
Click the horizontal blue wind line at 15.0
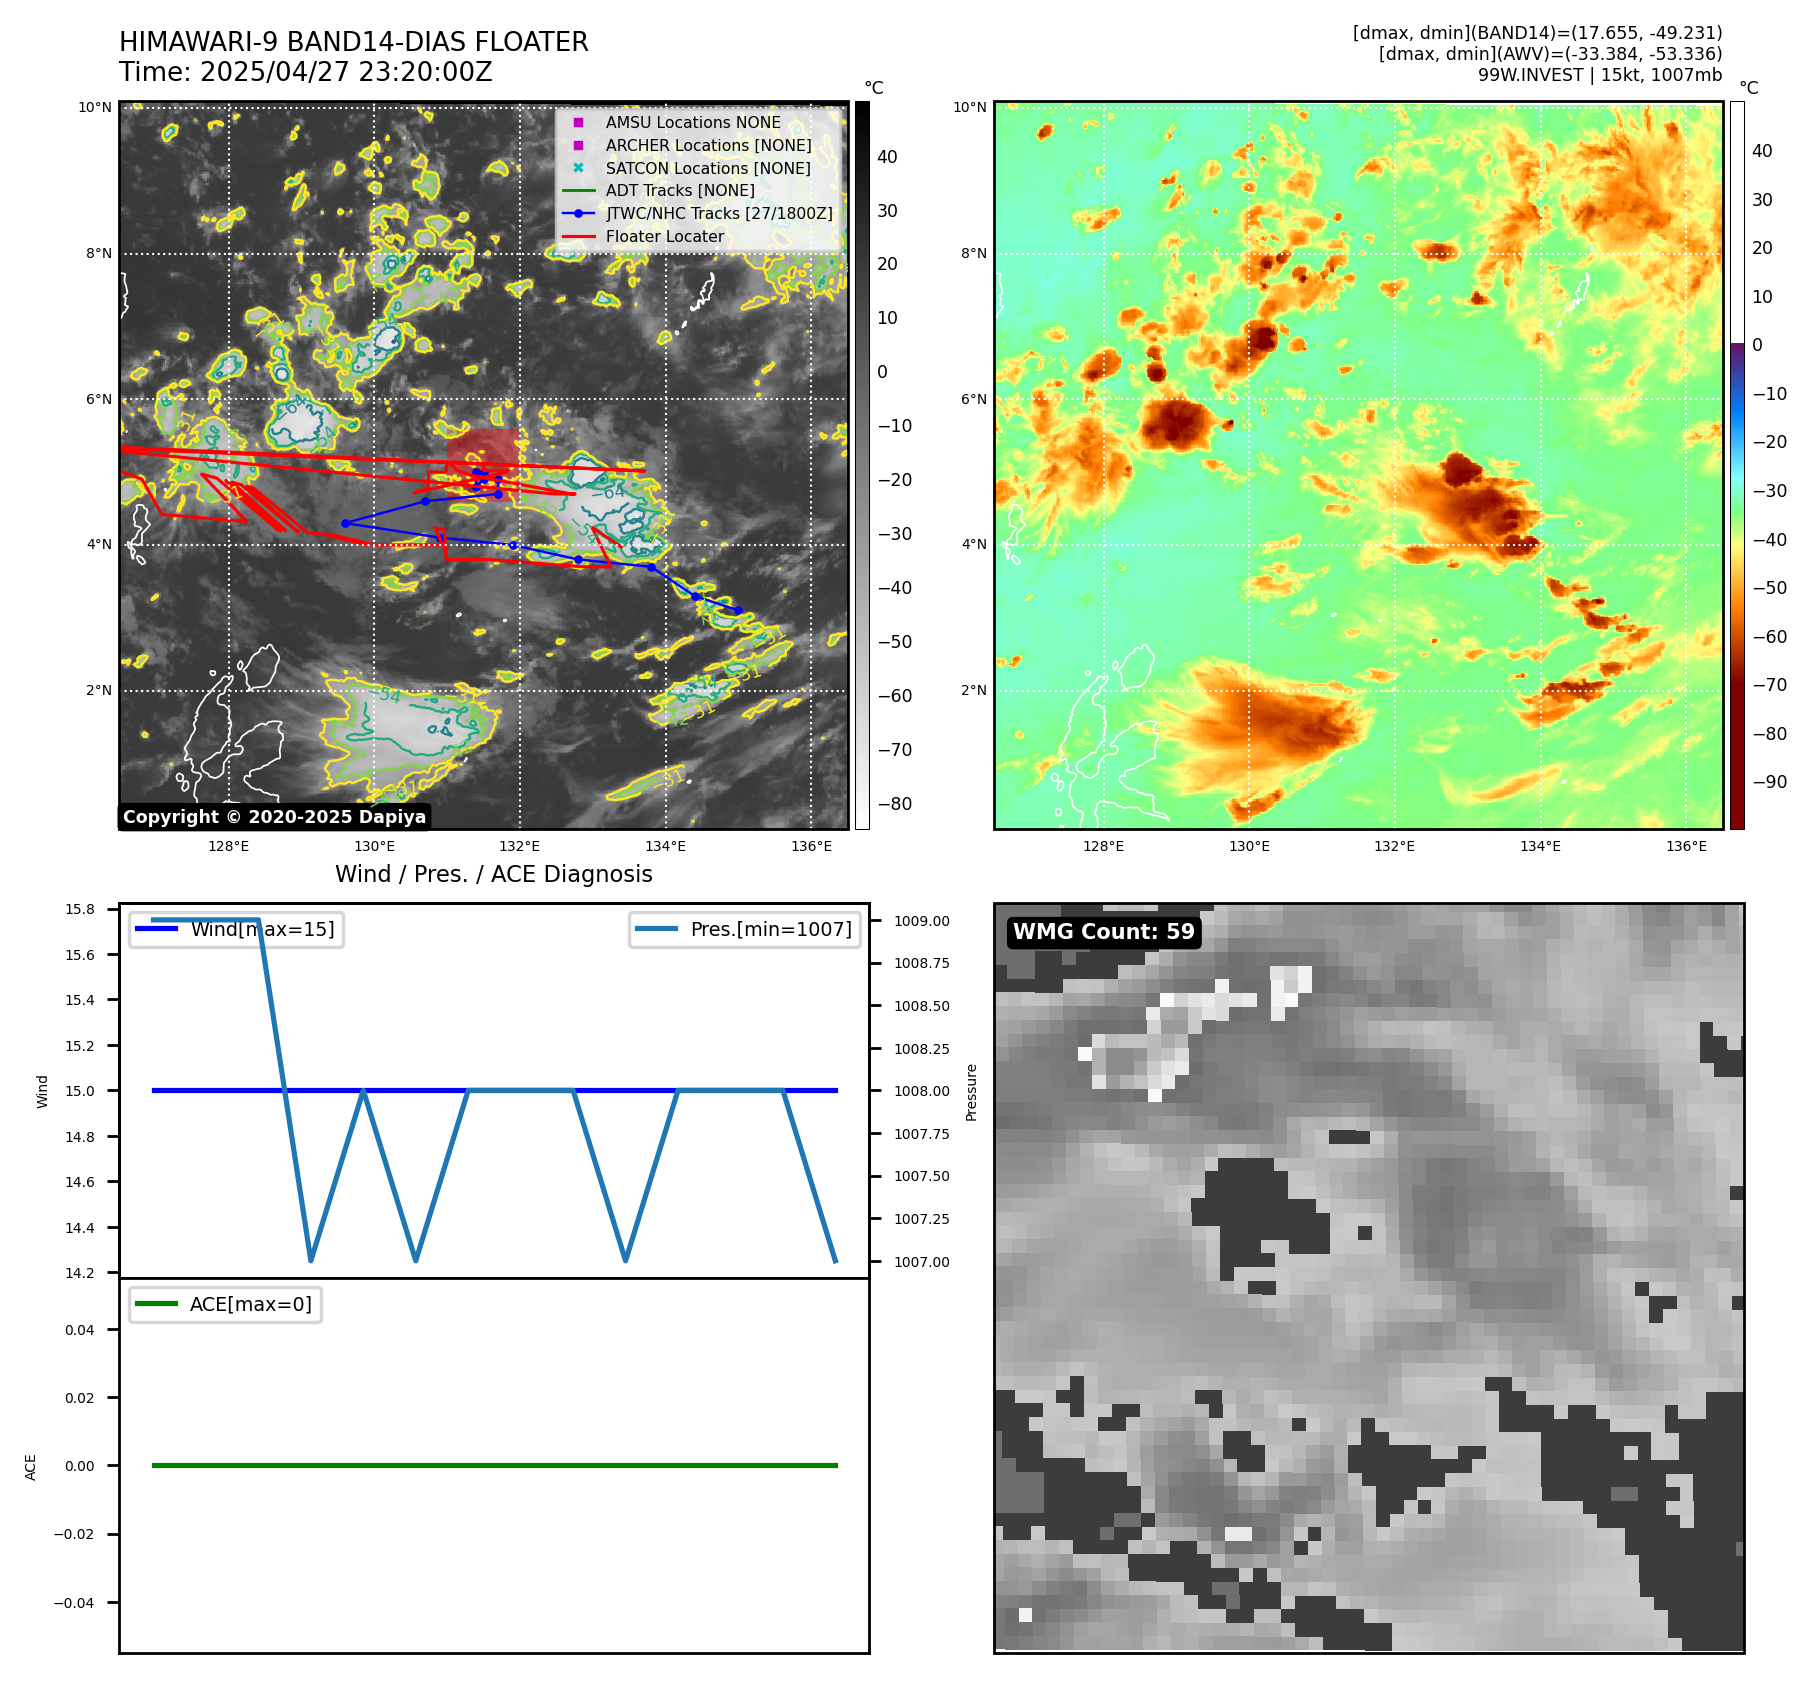[x=494, y=1090]
